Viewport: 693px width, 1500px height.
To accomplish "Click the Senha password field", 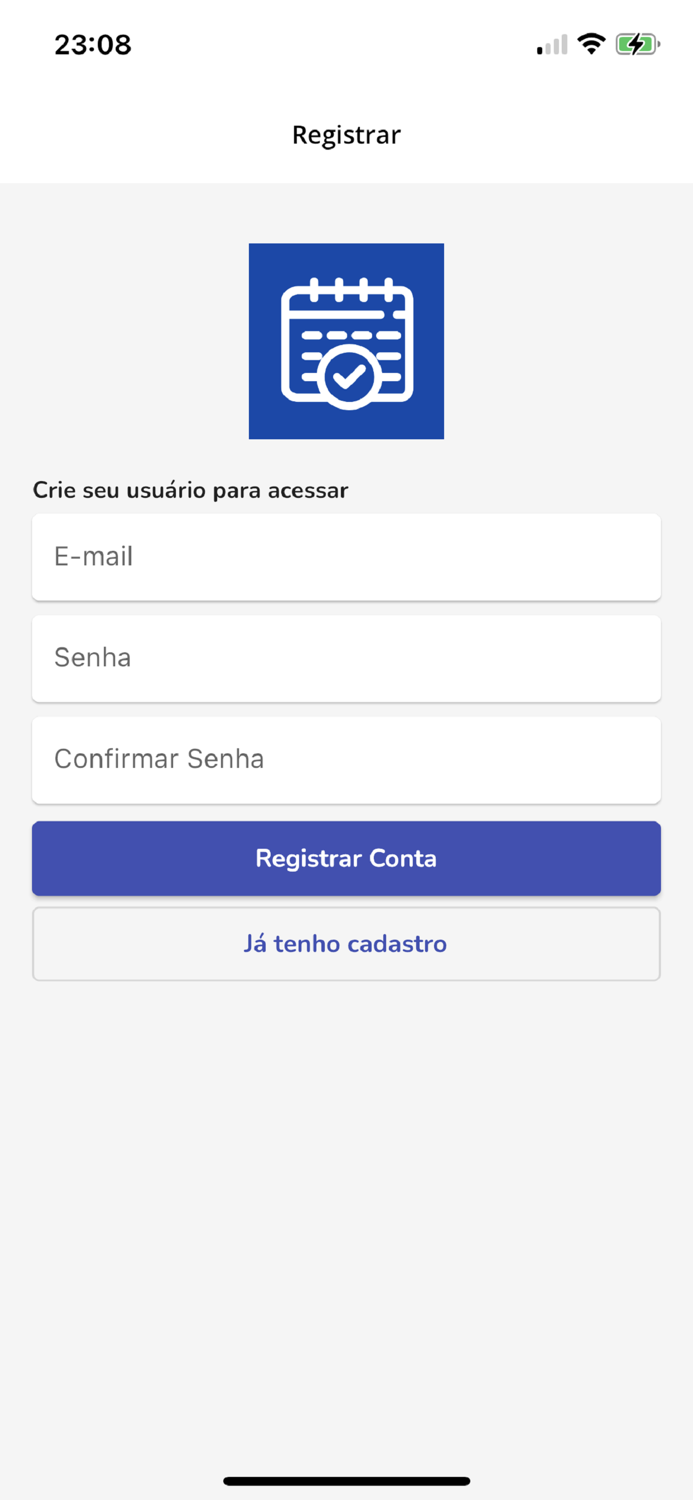I will pos(346,658).
